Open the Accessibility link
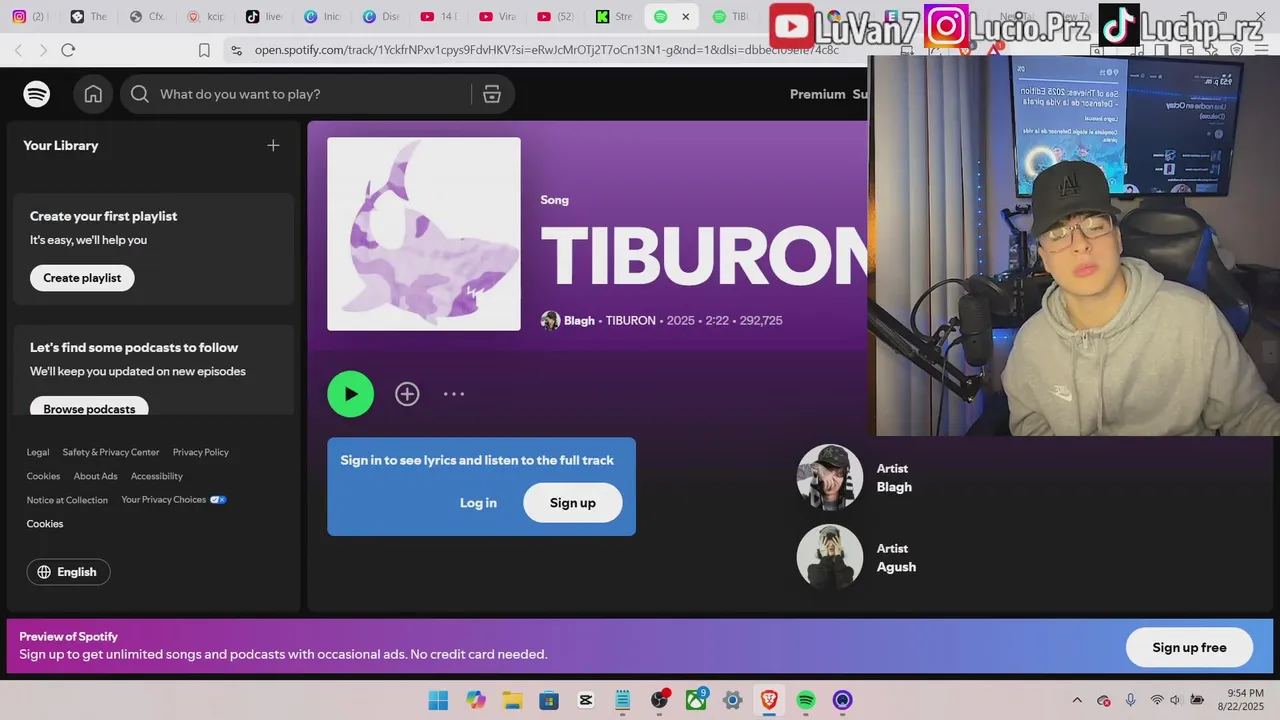1280x720 pixels. pos(157,476)
